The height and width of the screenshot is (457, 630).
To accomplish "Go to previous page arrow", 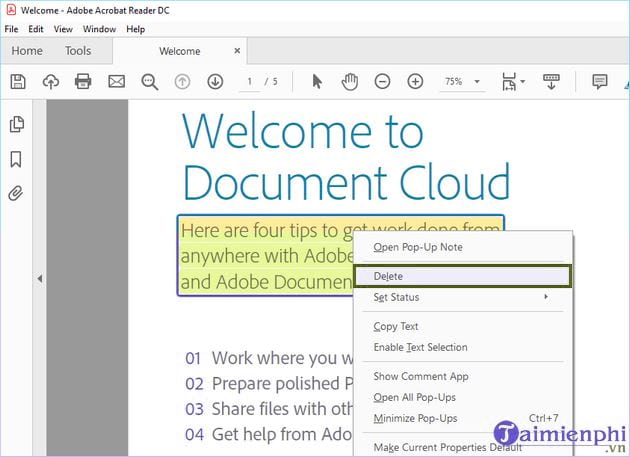I will [182, 82].
